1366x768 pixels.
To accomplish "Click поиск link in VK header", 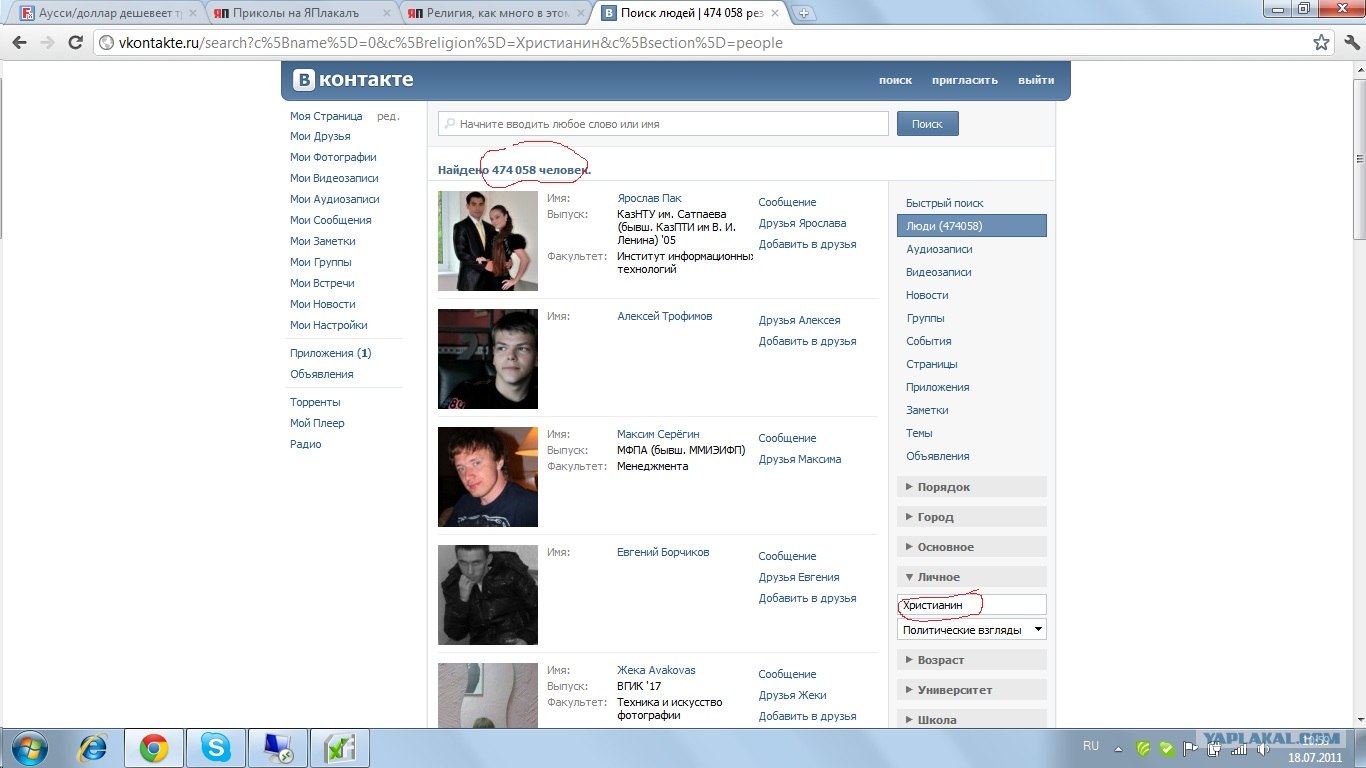I will click(x=895, y=80).
